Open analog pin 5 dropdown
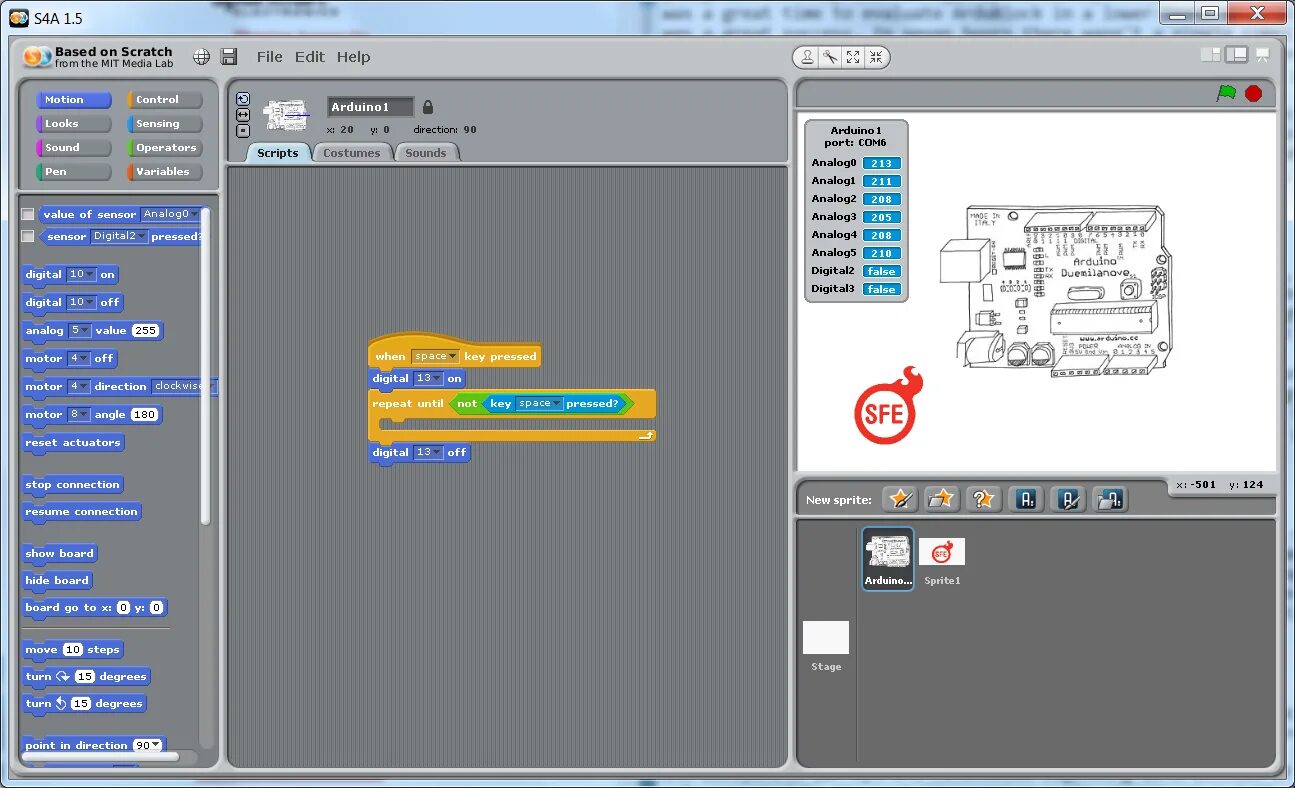1295x788 pixels. 79,330
